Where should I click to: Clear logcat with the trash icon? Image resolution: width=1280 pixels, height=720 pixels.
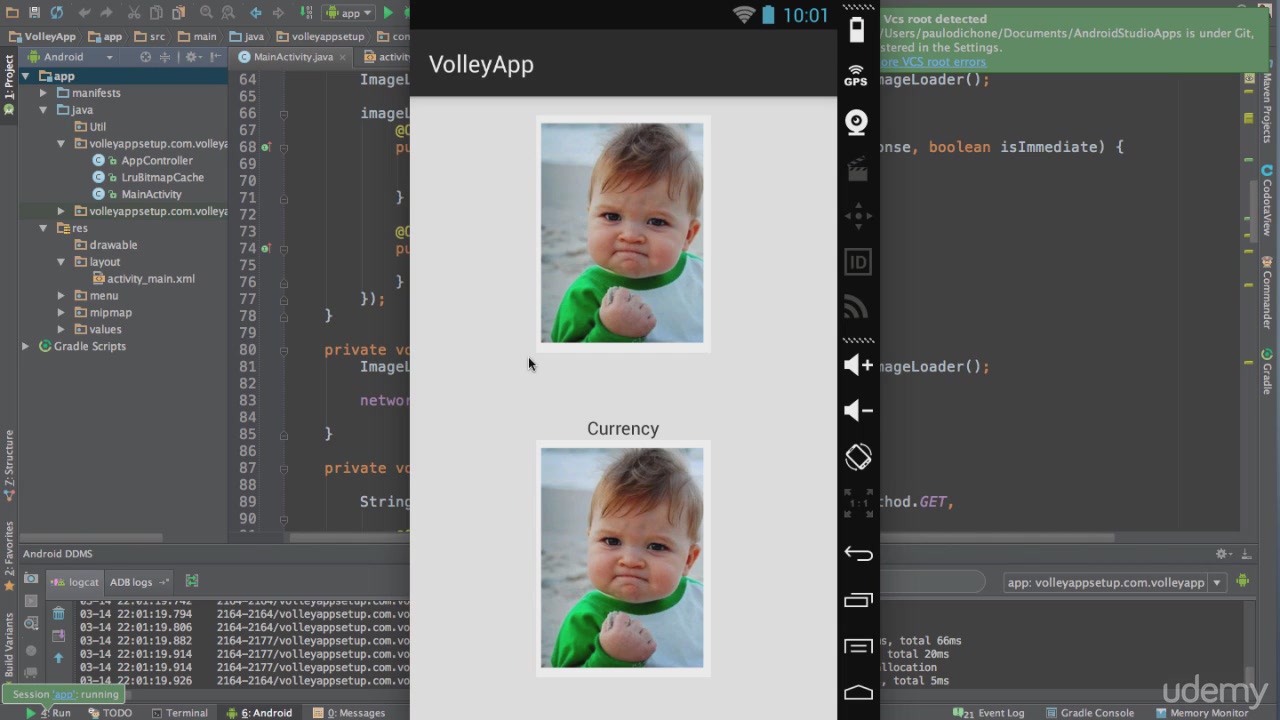[x=58, y=613]
